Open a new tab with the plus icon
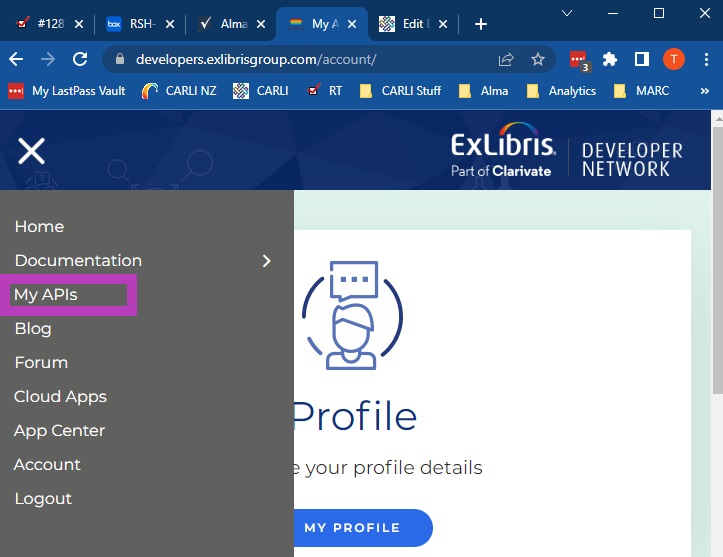 coord(480,24)
